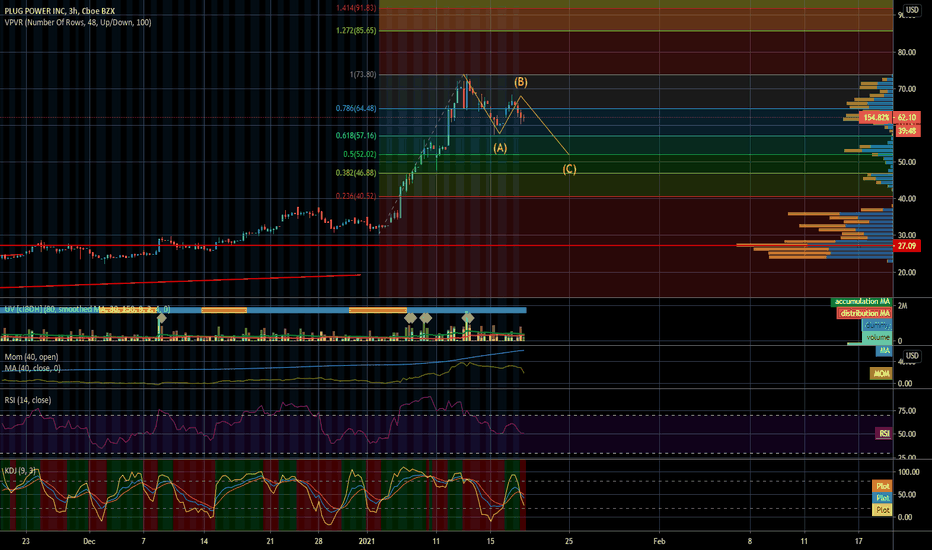
Task: Open the MA (40, close, 0) legend
Action: click(33, 369)
